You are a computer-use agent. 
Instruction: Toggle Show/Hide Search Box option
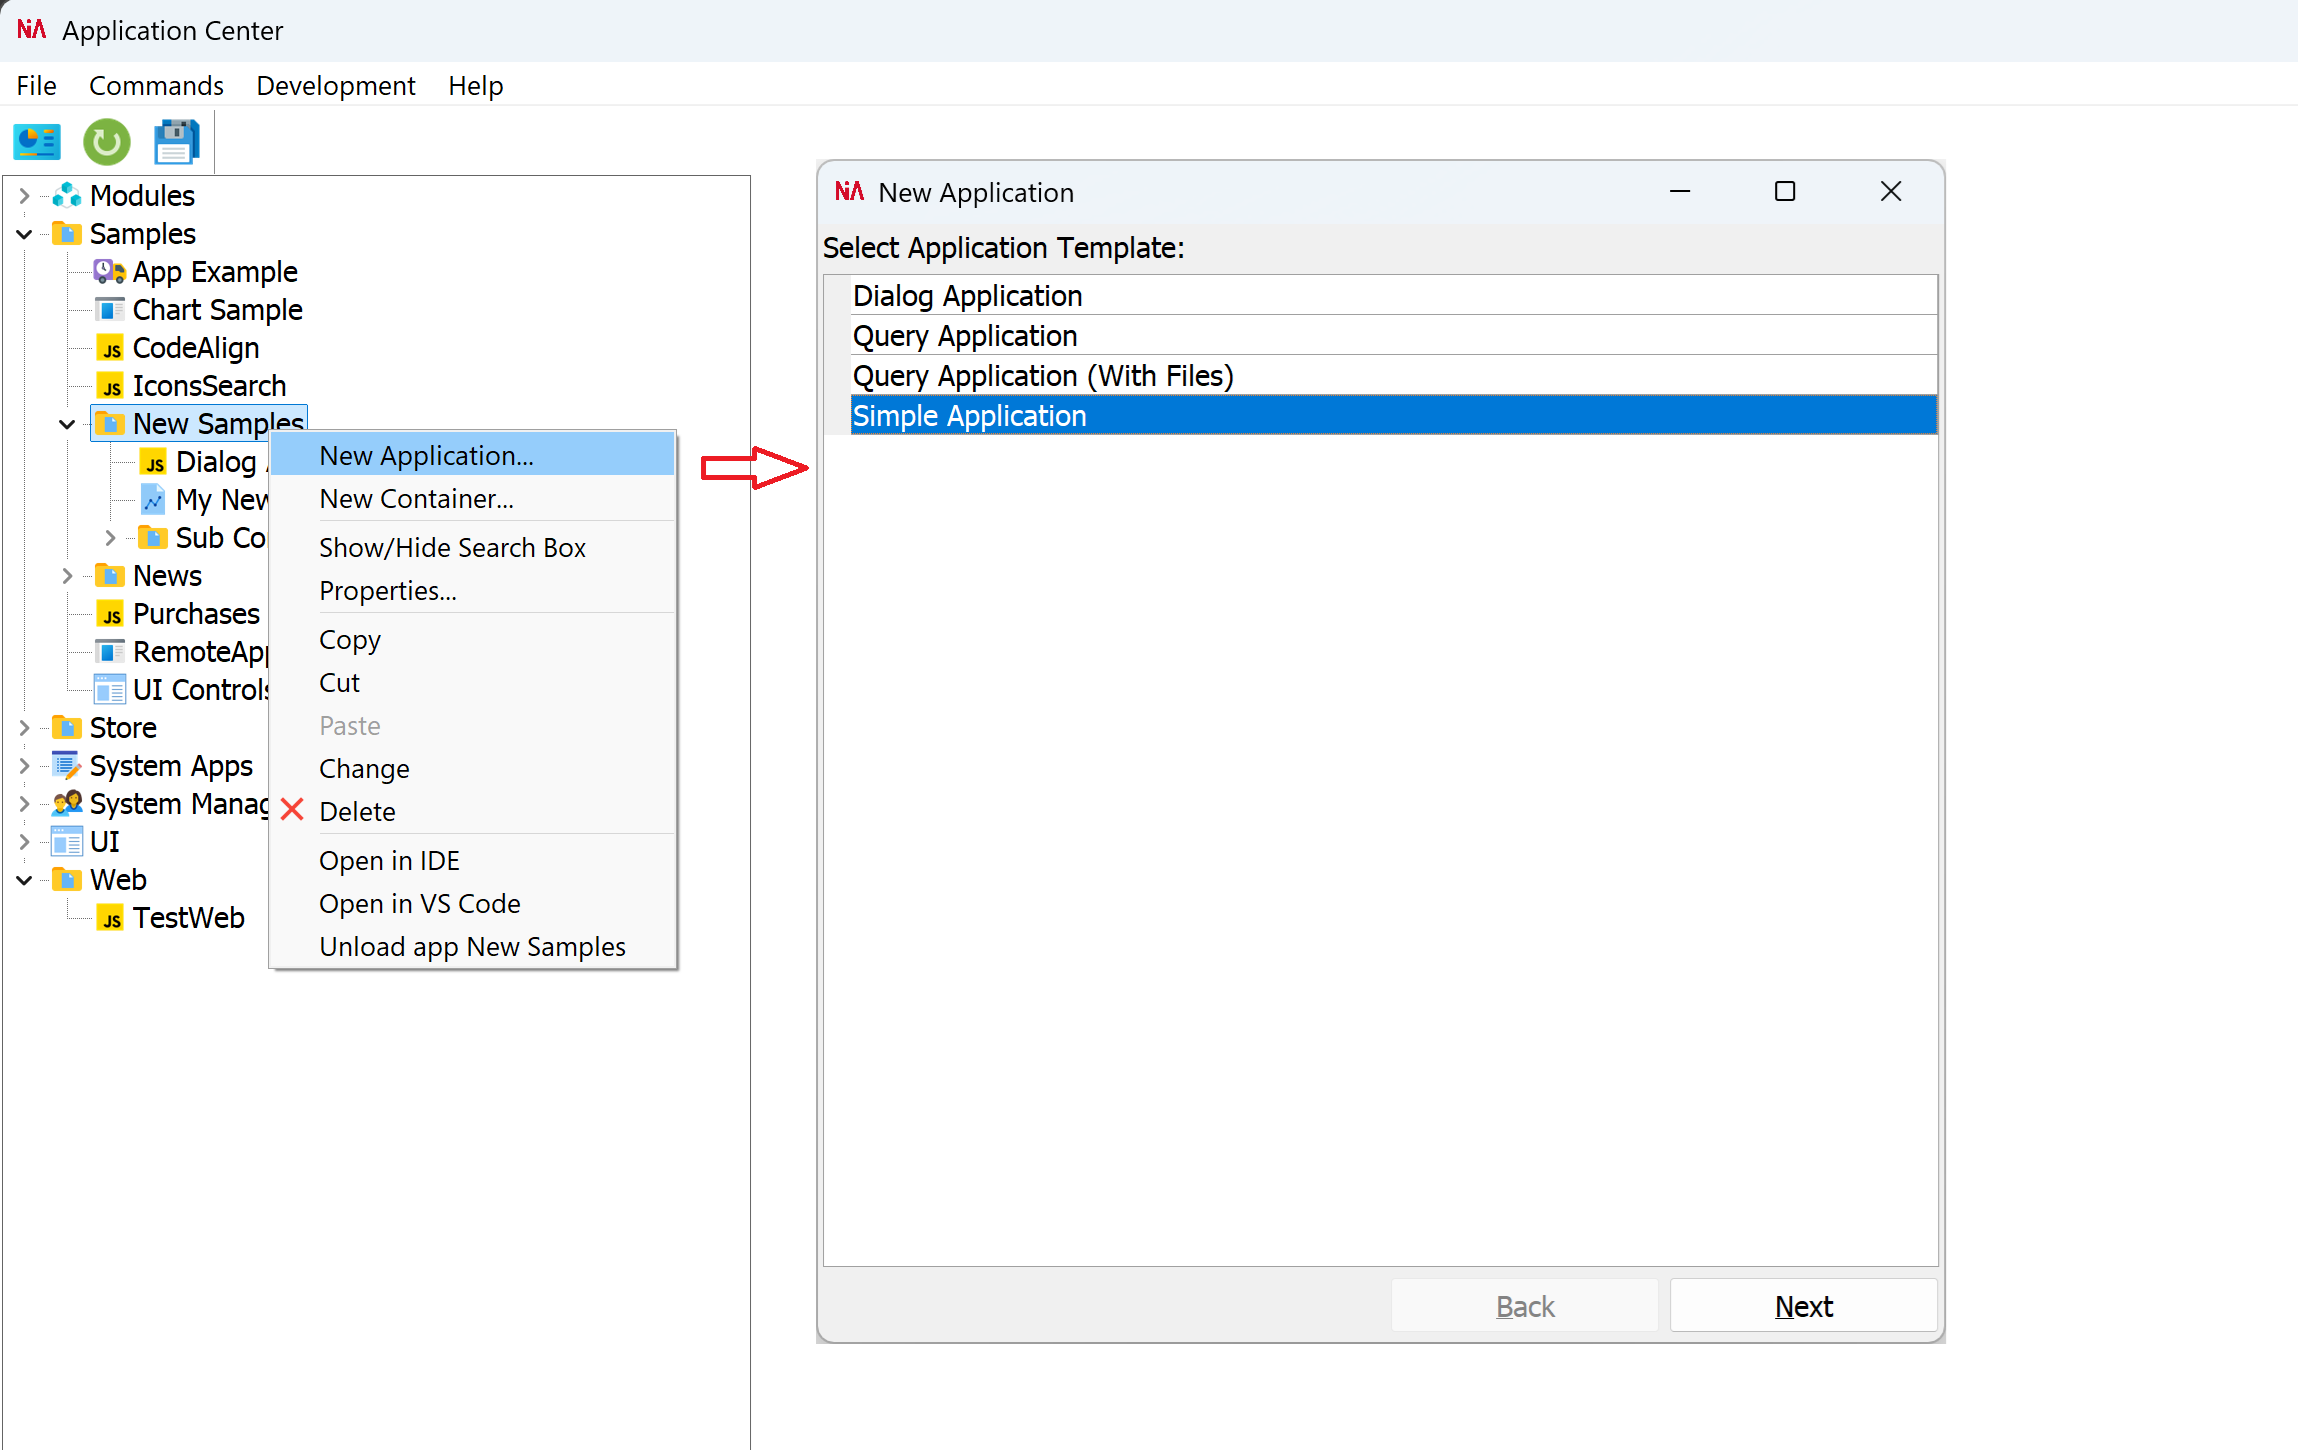[452, 547]
